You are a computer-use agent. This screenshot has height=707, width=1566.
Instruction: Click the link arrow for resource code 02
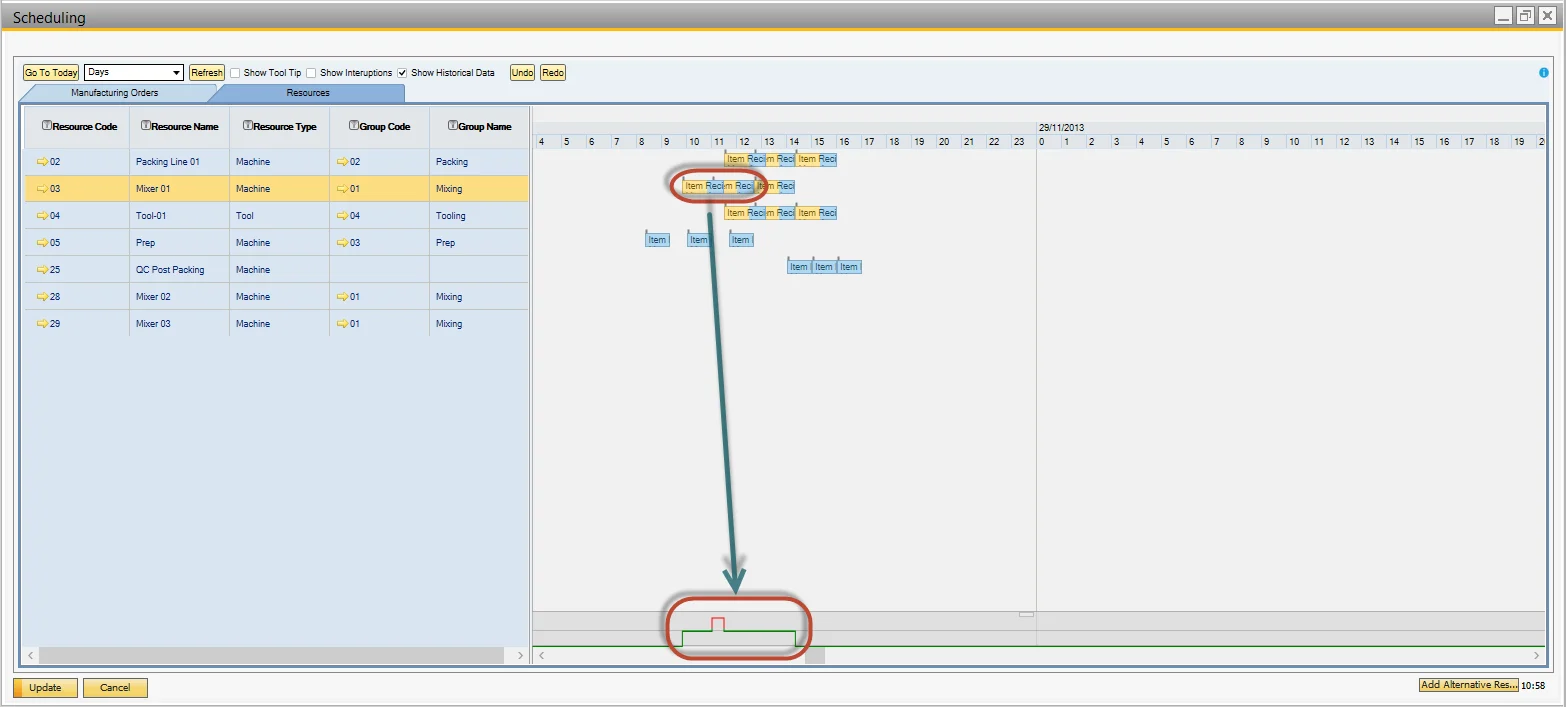[x=42, y=162]
